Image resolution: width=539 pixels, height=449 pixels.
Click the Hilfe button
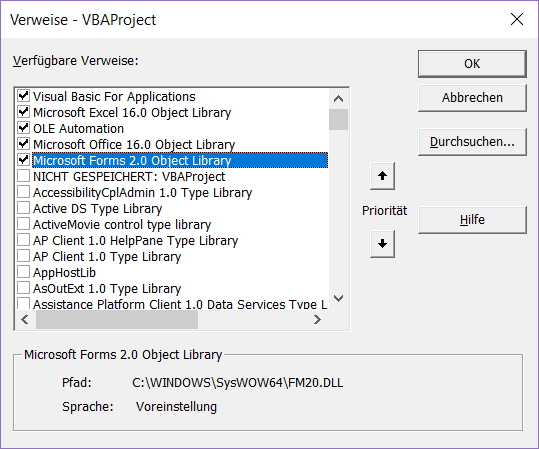click(472, 220)
